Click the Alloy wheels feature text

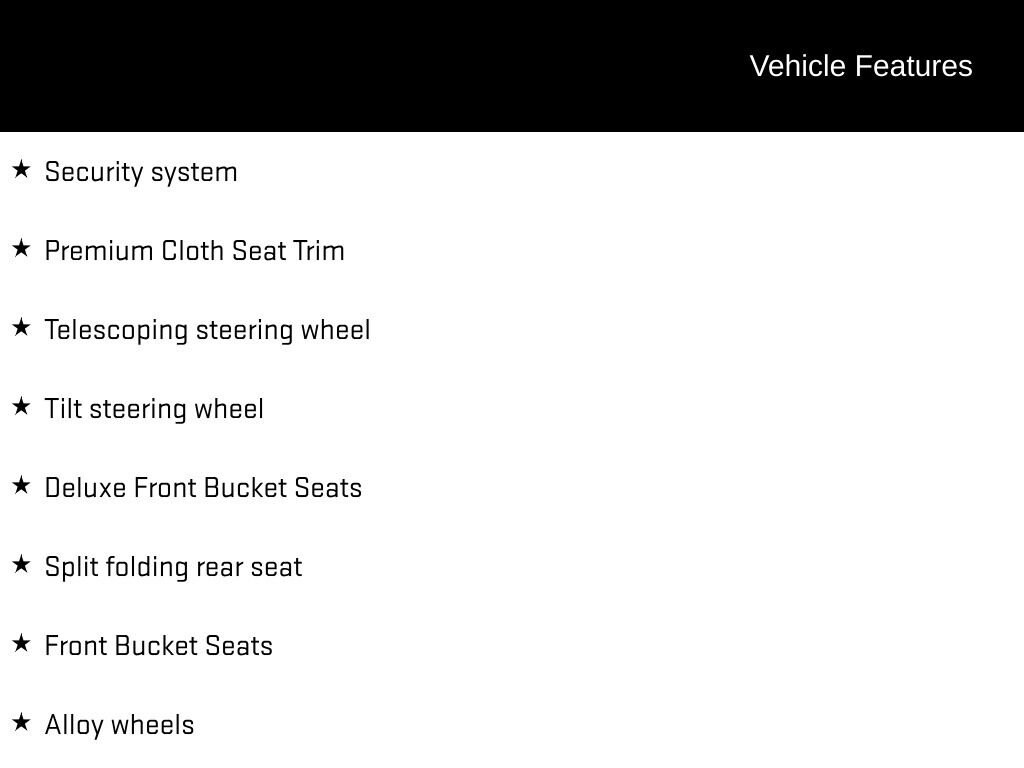pyautogui.click(x=120, y=726)
